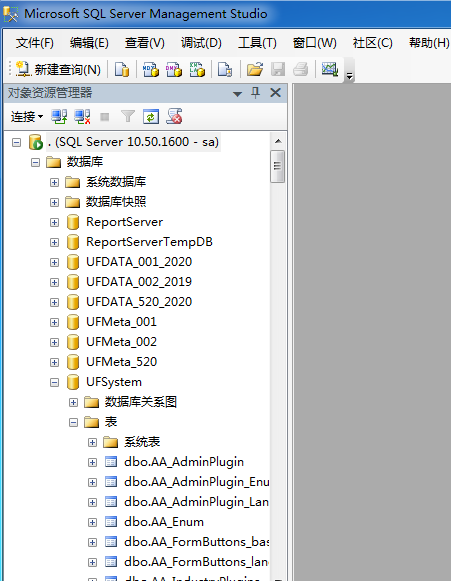451x581 pixels.
Task: Click the New Query (新建查询) button
Action: tap(58, 69)
